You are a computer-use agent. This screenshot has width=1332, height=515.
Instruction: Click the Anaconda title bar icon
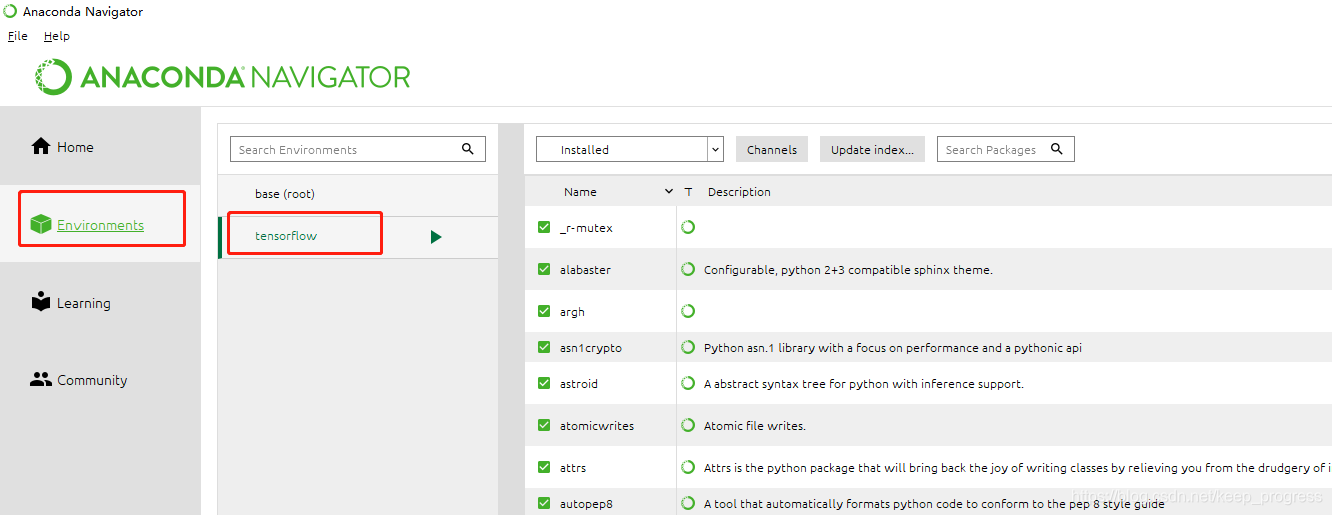coord(10,11)
